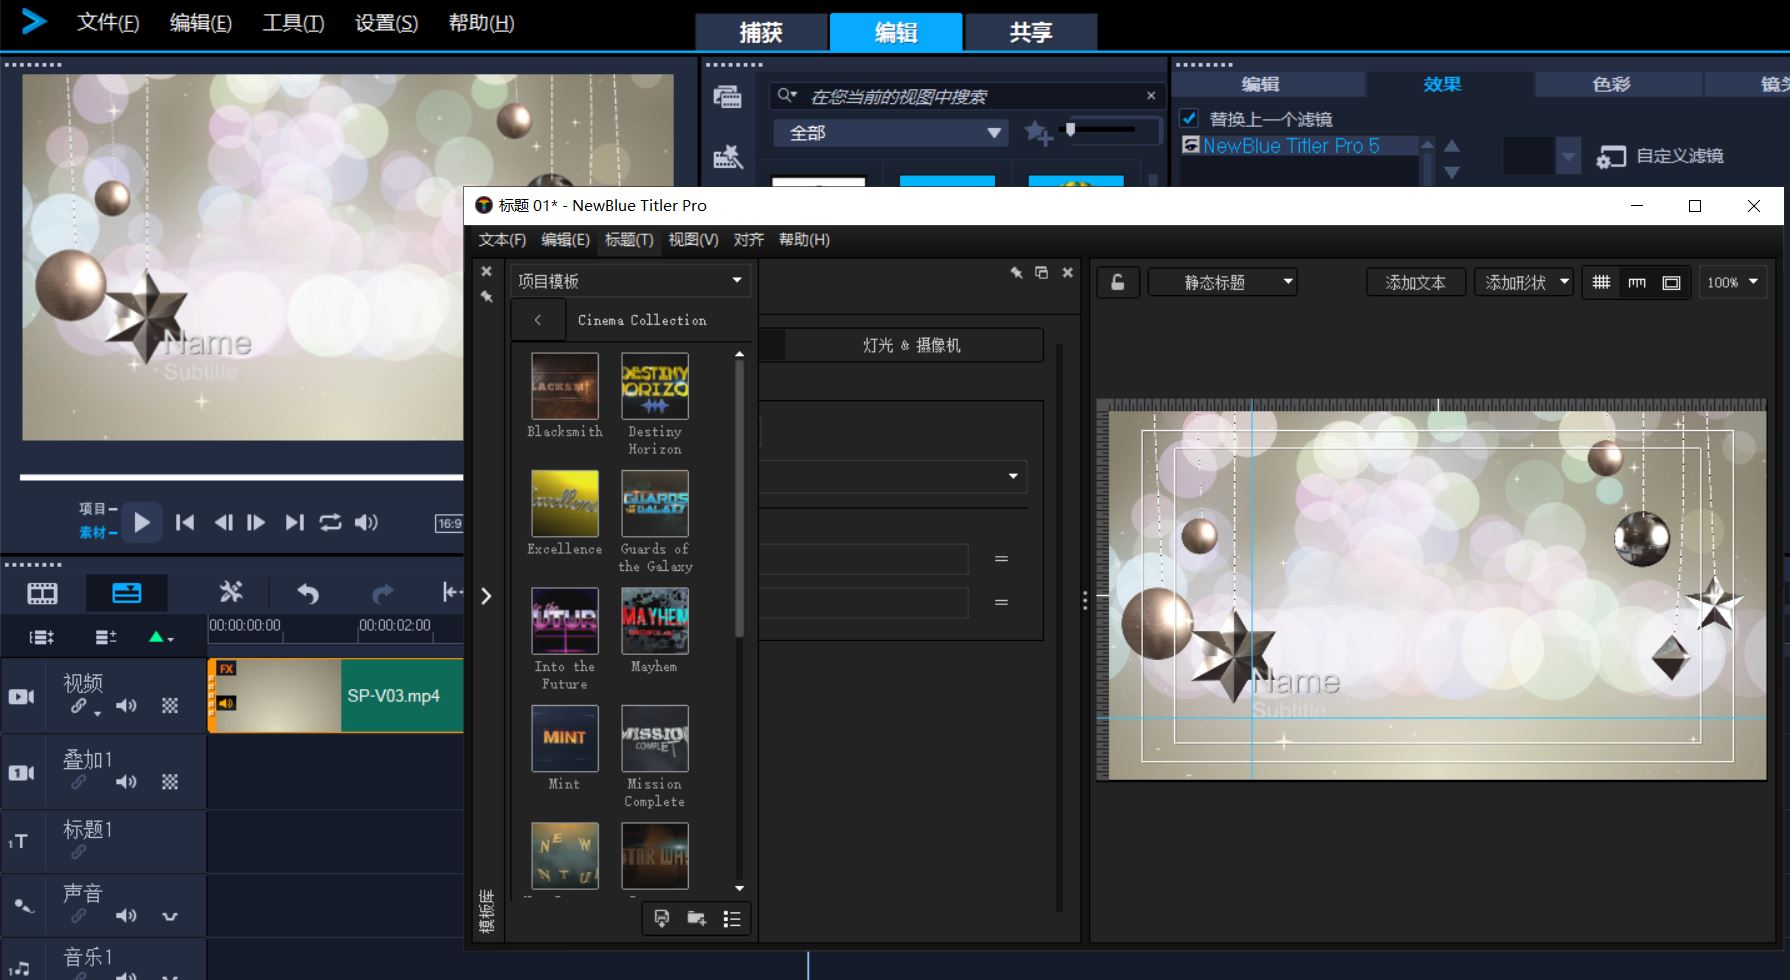1790x980 pixels.
Task: Click the lock icon in Titler toolbar
Action: pos(1117,283)
